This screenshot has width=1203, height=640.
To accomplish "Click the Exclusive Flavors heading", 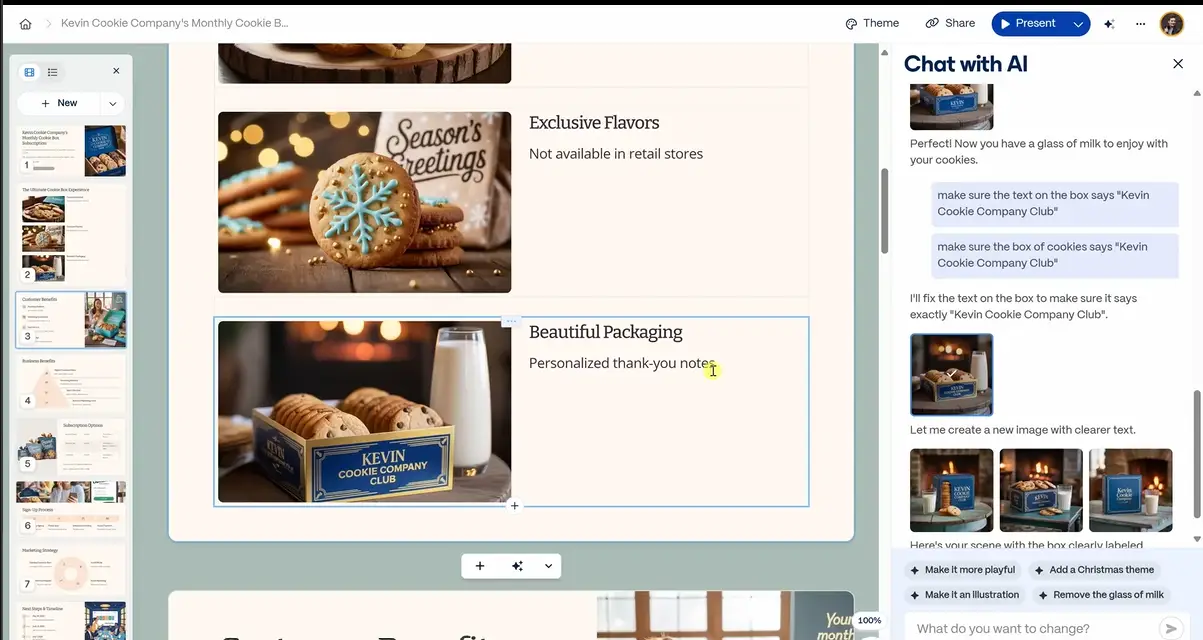I will (x=594, y=123).
